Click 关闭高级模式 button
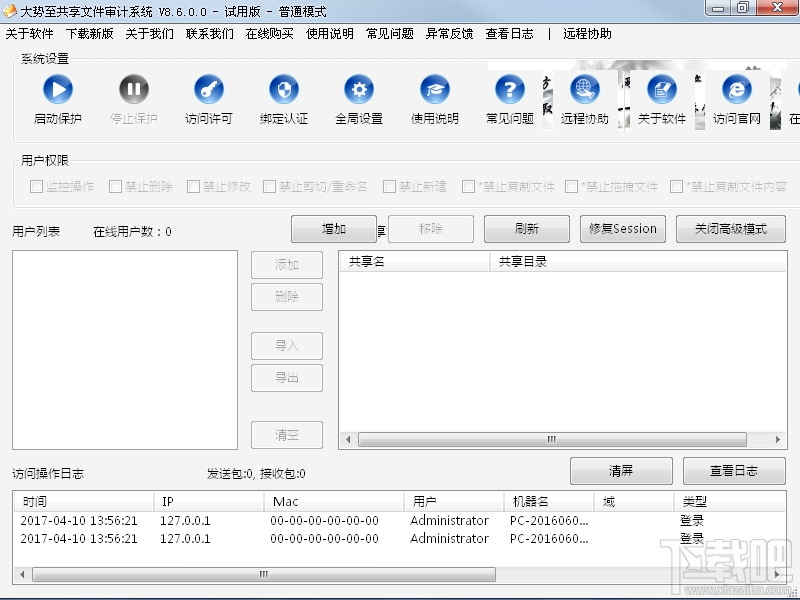Image resolution: width=800 pixels, height=600 pixels. 731,229
